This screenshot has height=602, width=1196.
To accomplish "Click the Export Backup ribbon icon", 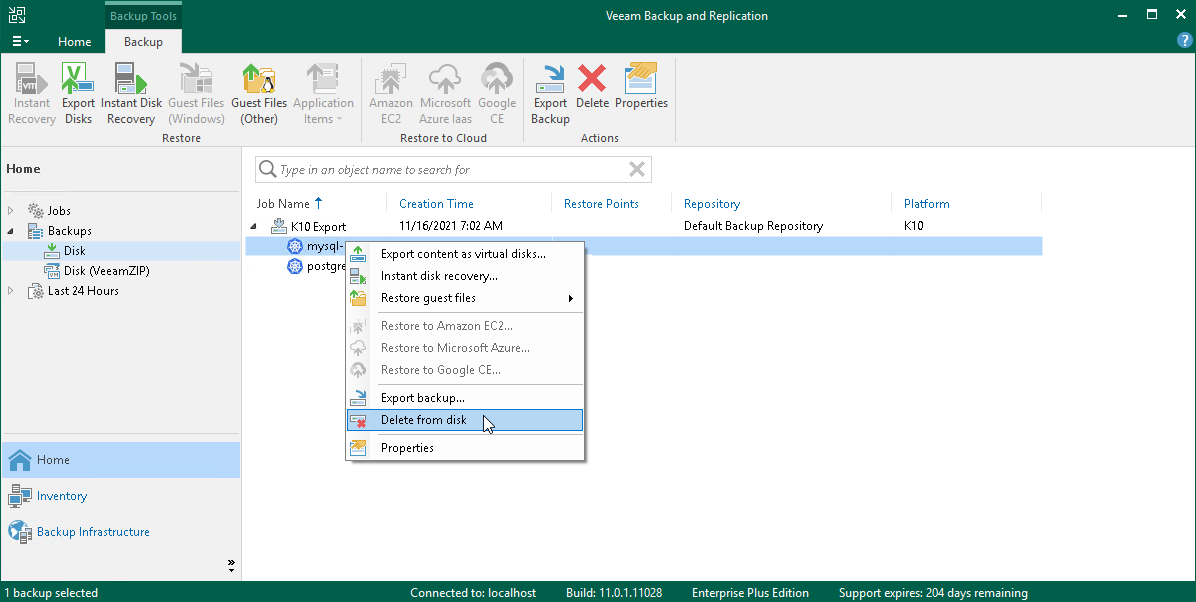I will [550, 94].
